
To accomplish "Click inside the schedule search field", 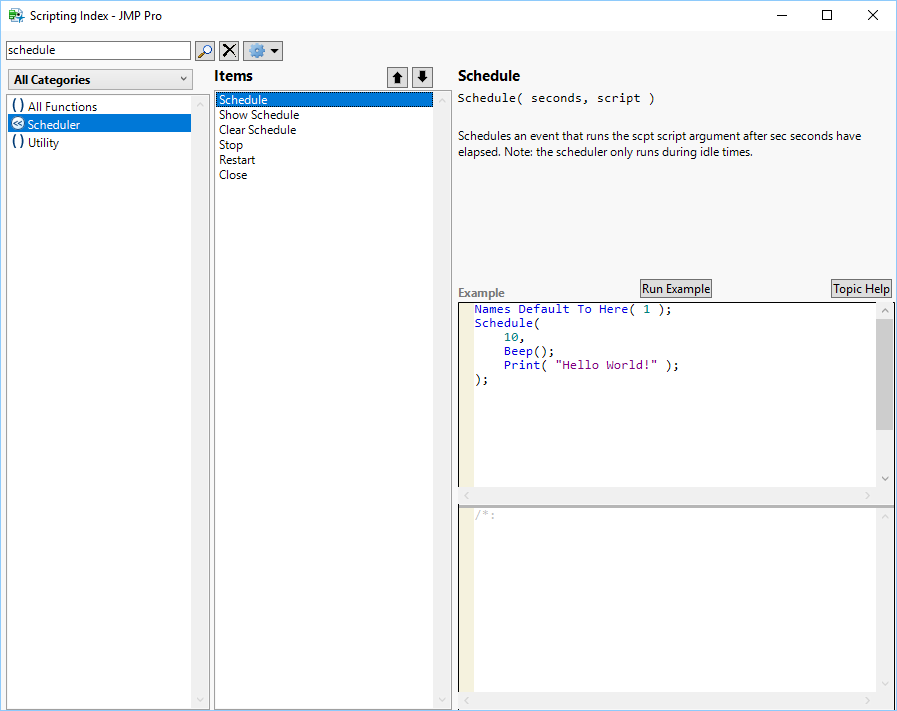I will (x=97, y=50).
